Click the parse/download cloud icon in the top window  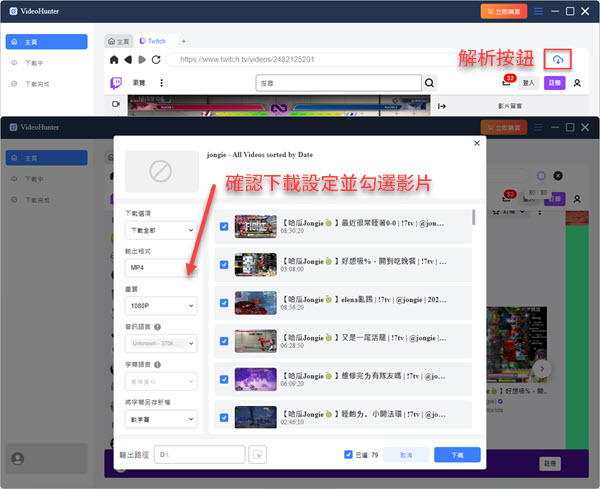(558, 60)
